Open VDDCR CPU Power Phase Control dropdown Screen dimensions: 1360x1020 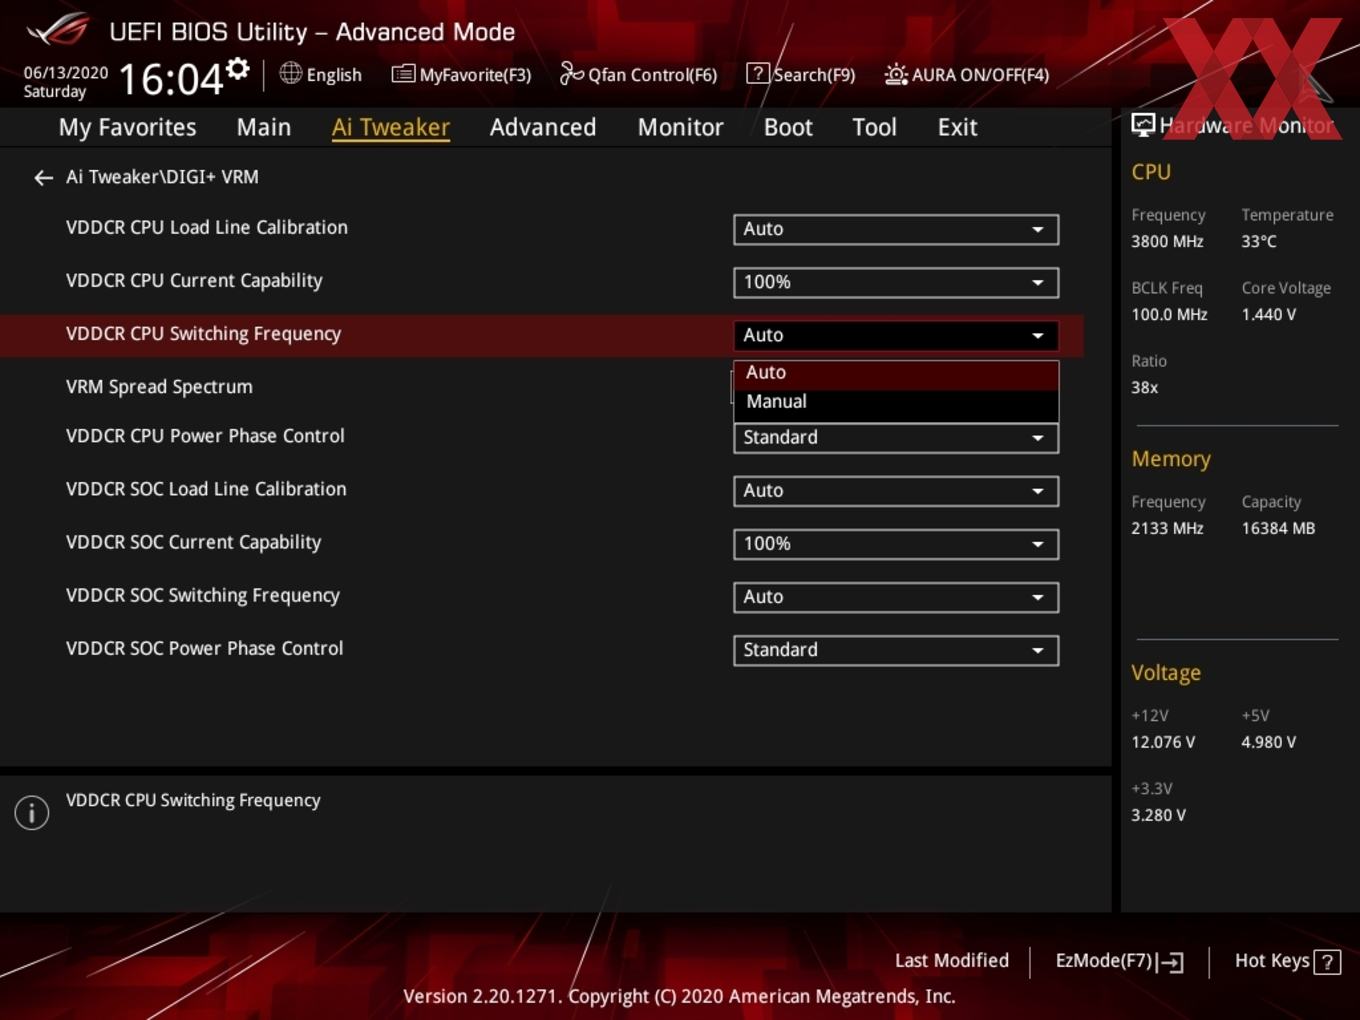tap(896, 438)
